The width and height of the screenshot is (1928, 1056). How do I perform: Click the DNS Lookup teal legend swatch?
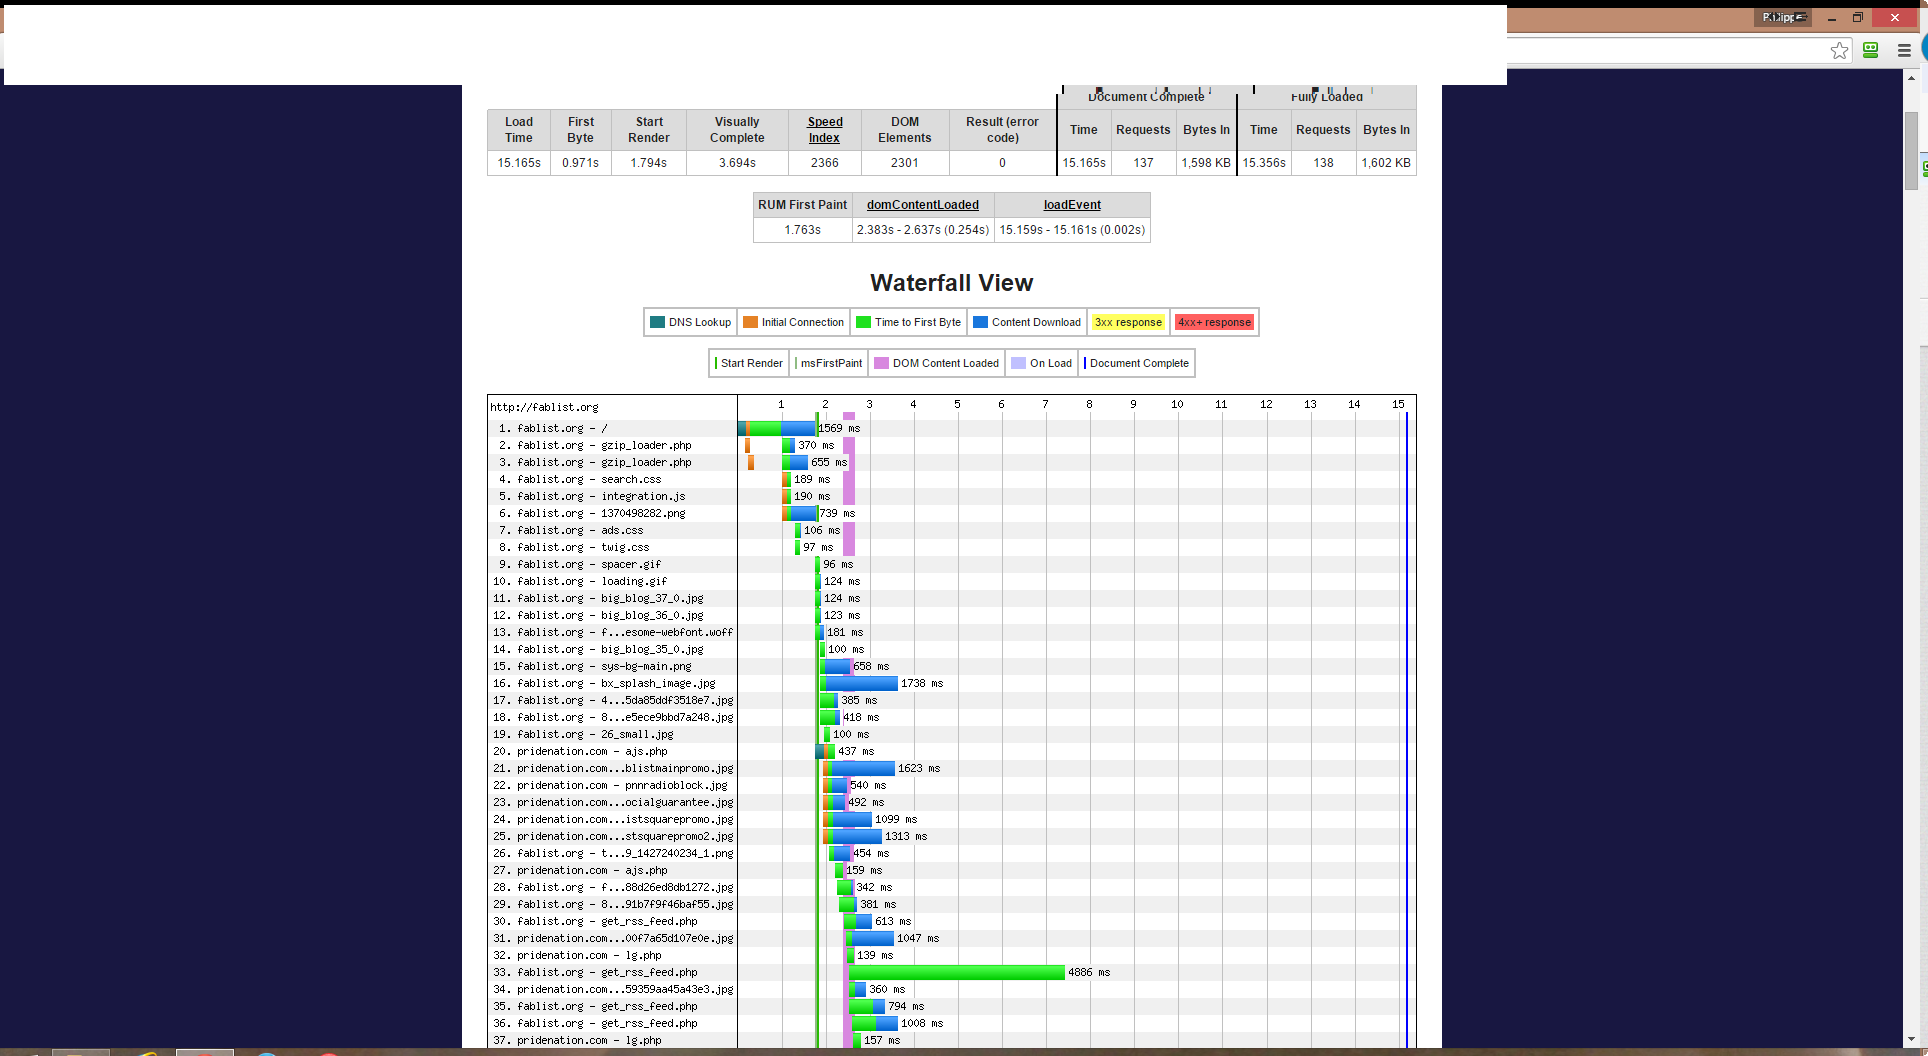click(x=657, y=322)
